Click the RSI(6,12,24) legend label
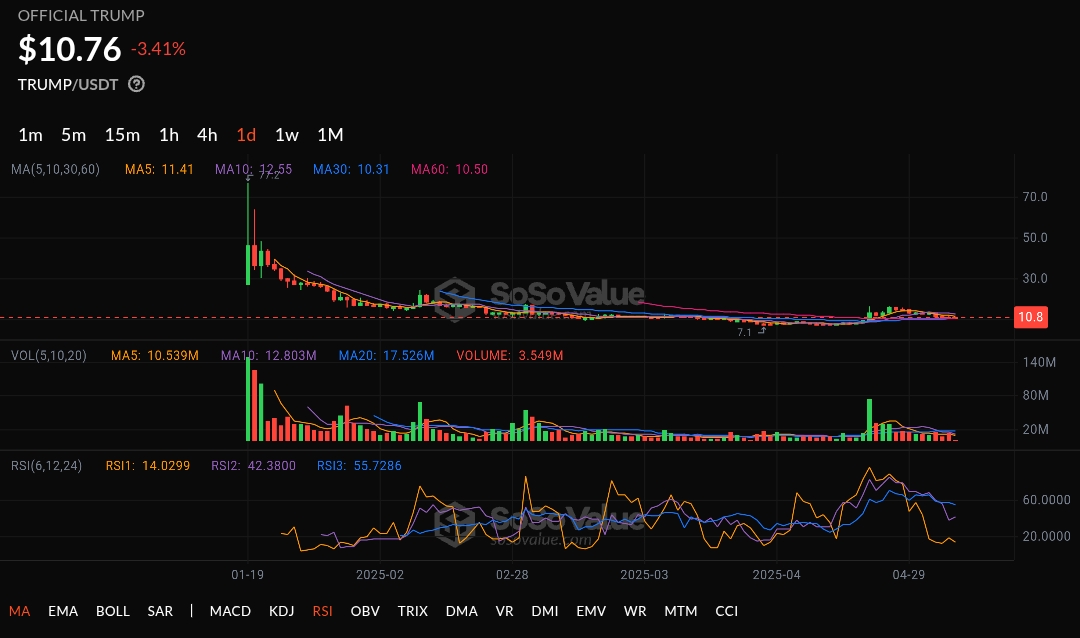1080x638 pixels. click(x=46, y=466)
